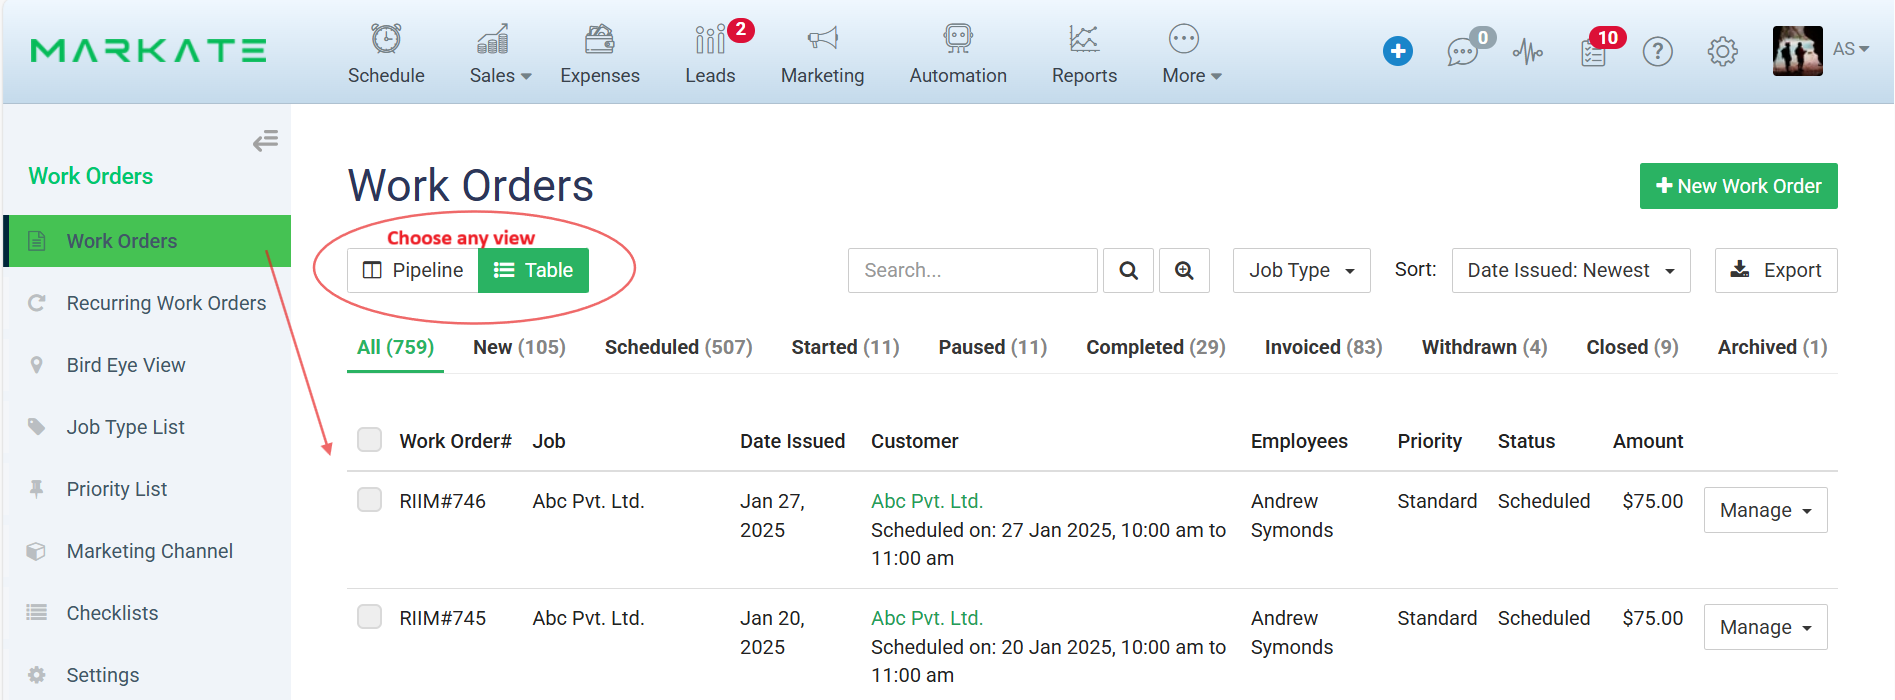Click the Checklists list icon

tap(37, 613)
